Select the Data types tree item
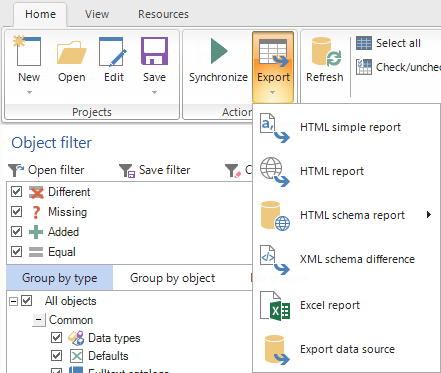This screenshot has height=373, width=441. (x=114, y=338)
